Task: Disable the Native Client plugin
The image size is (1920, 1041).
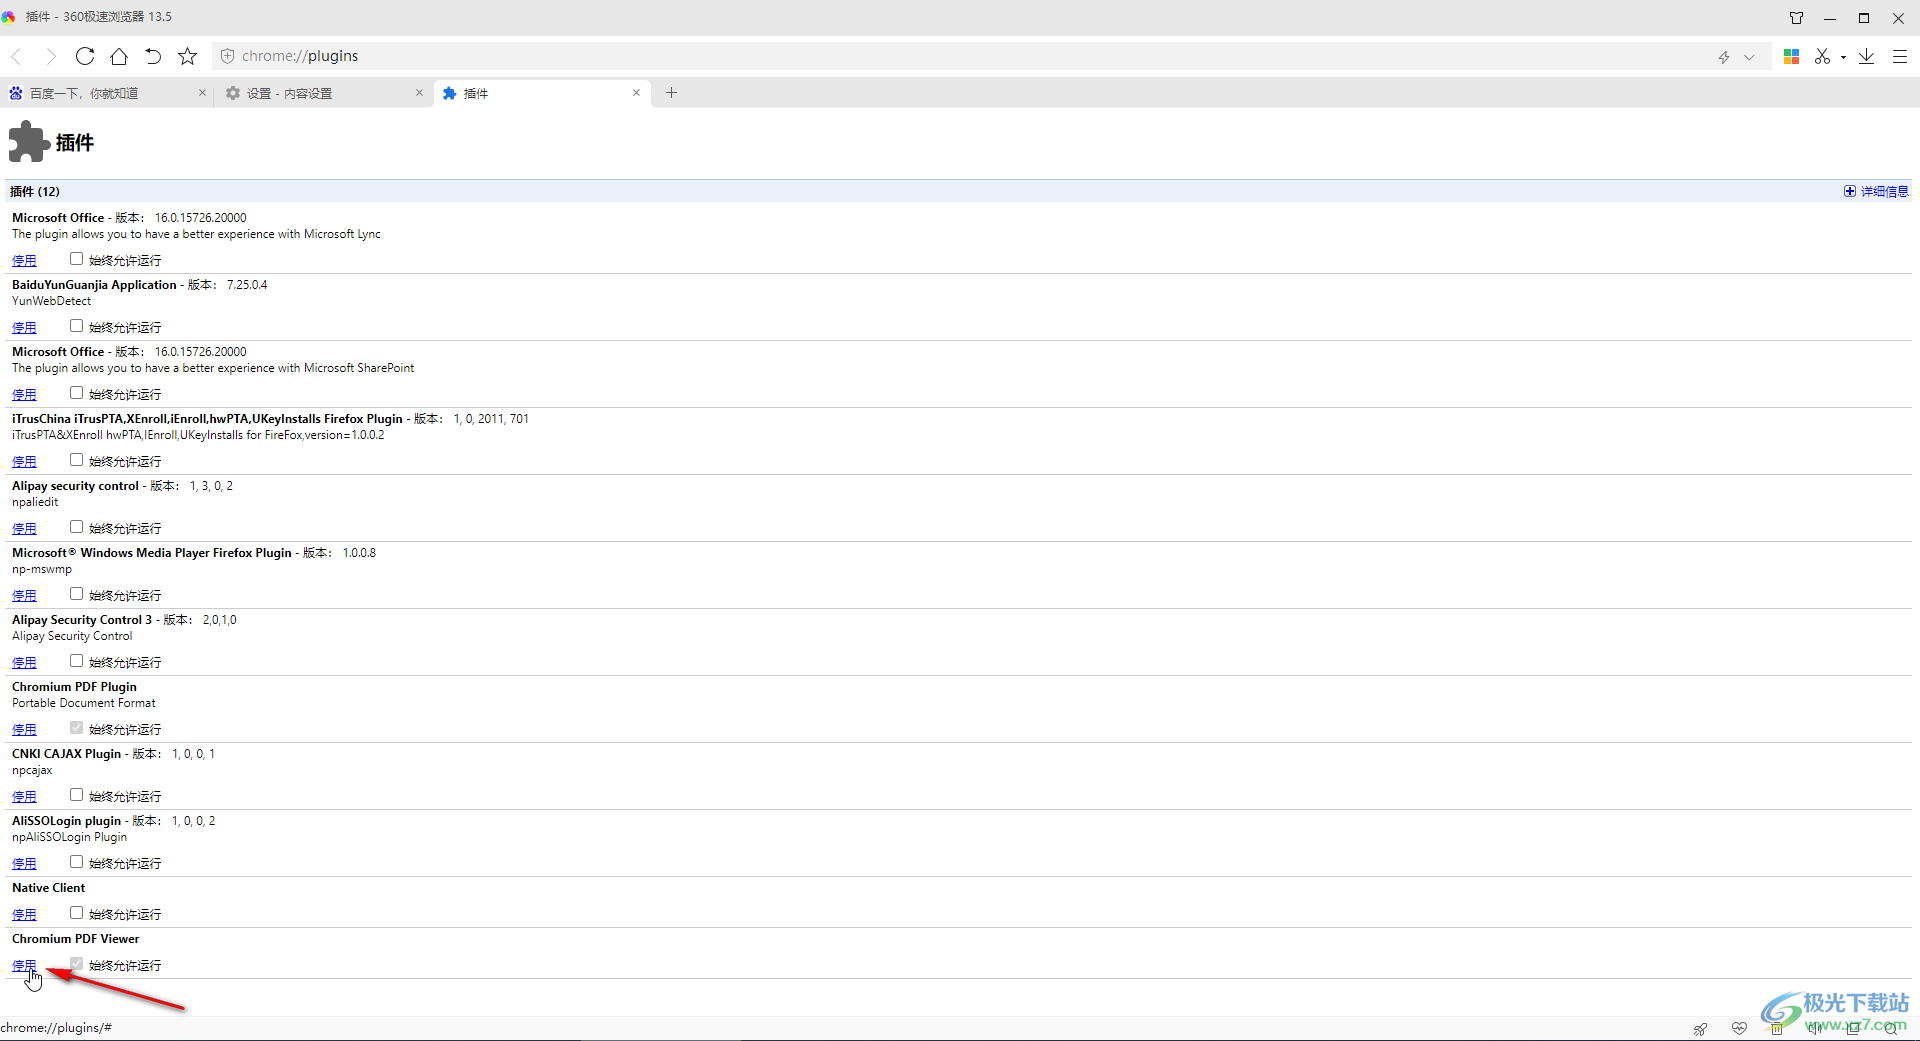Action: click(24, 915)
